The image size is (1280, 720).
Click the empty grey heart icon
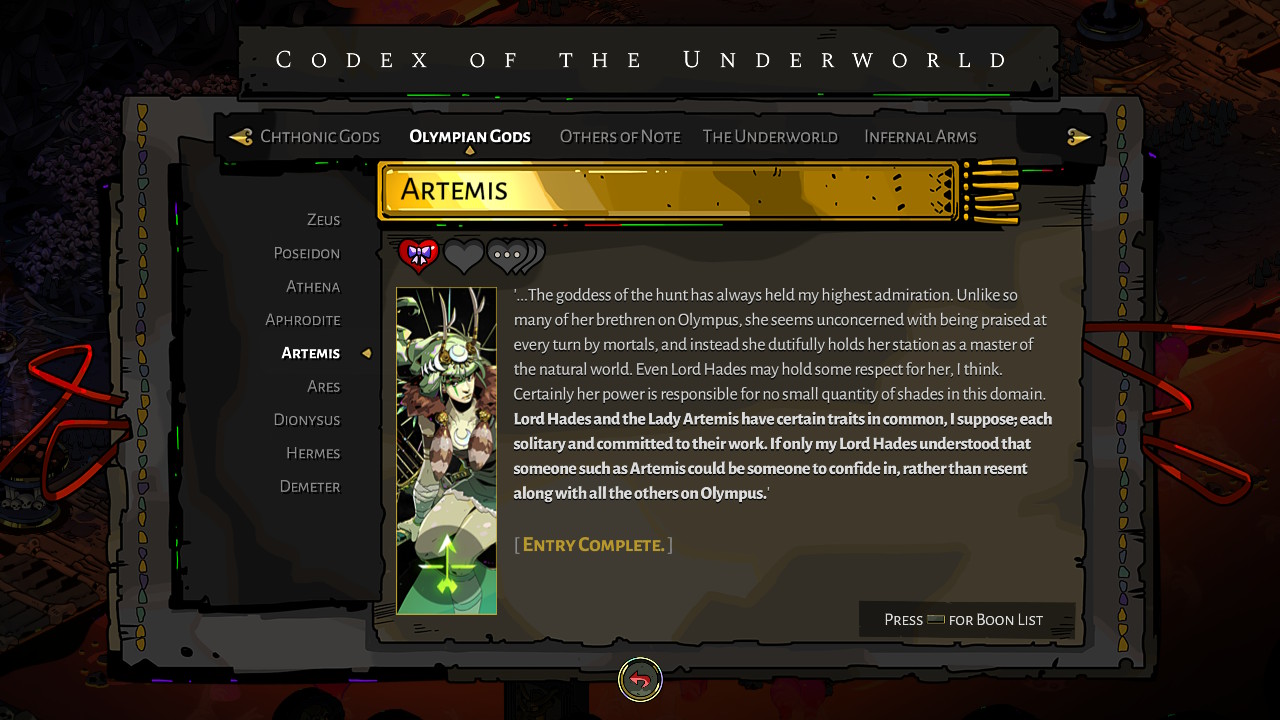click(463, 257)
